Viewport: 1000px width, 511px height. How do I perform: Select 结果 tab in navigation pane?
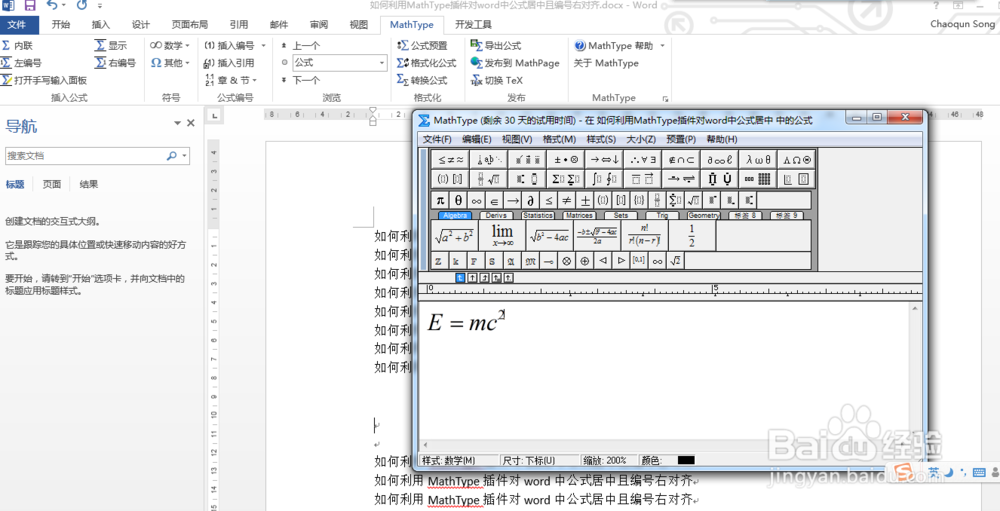coord(89,184)
